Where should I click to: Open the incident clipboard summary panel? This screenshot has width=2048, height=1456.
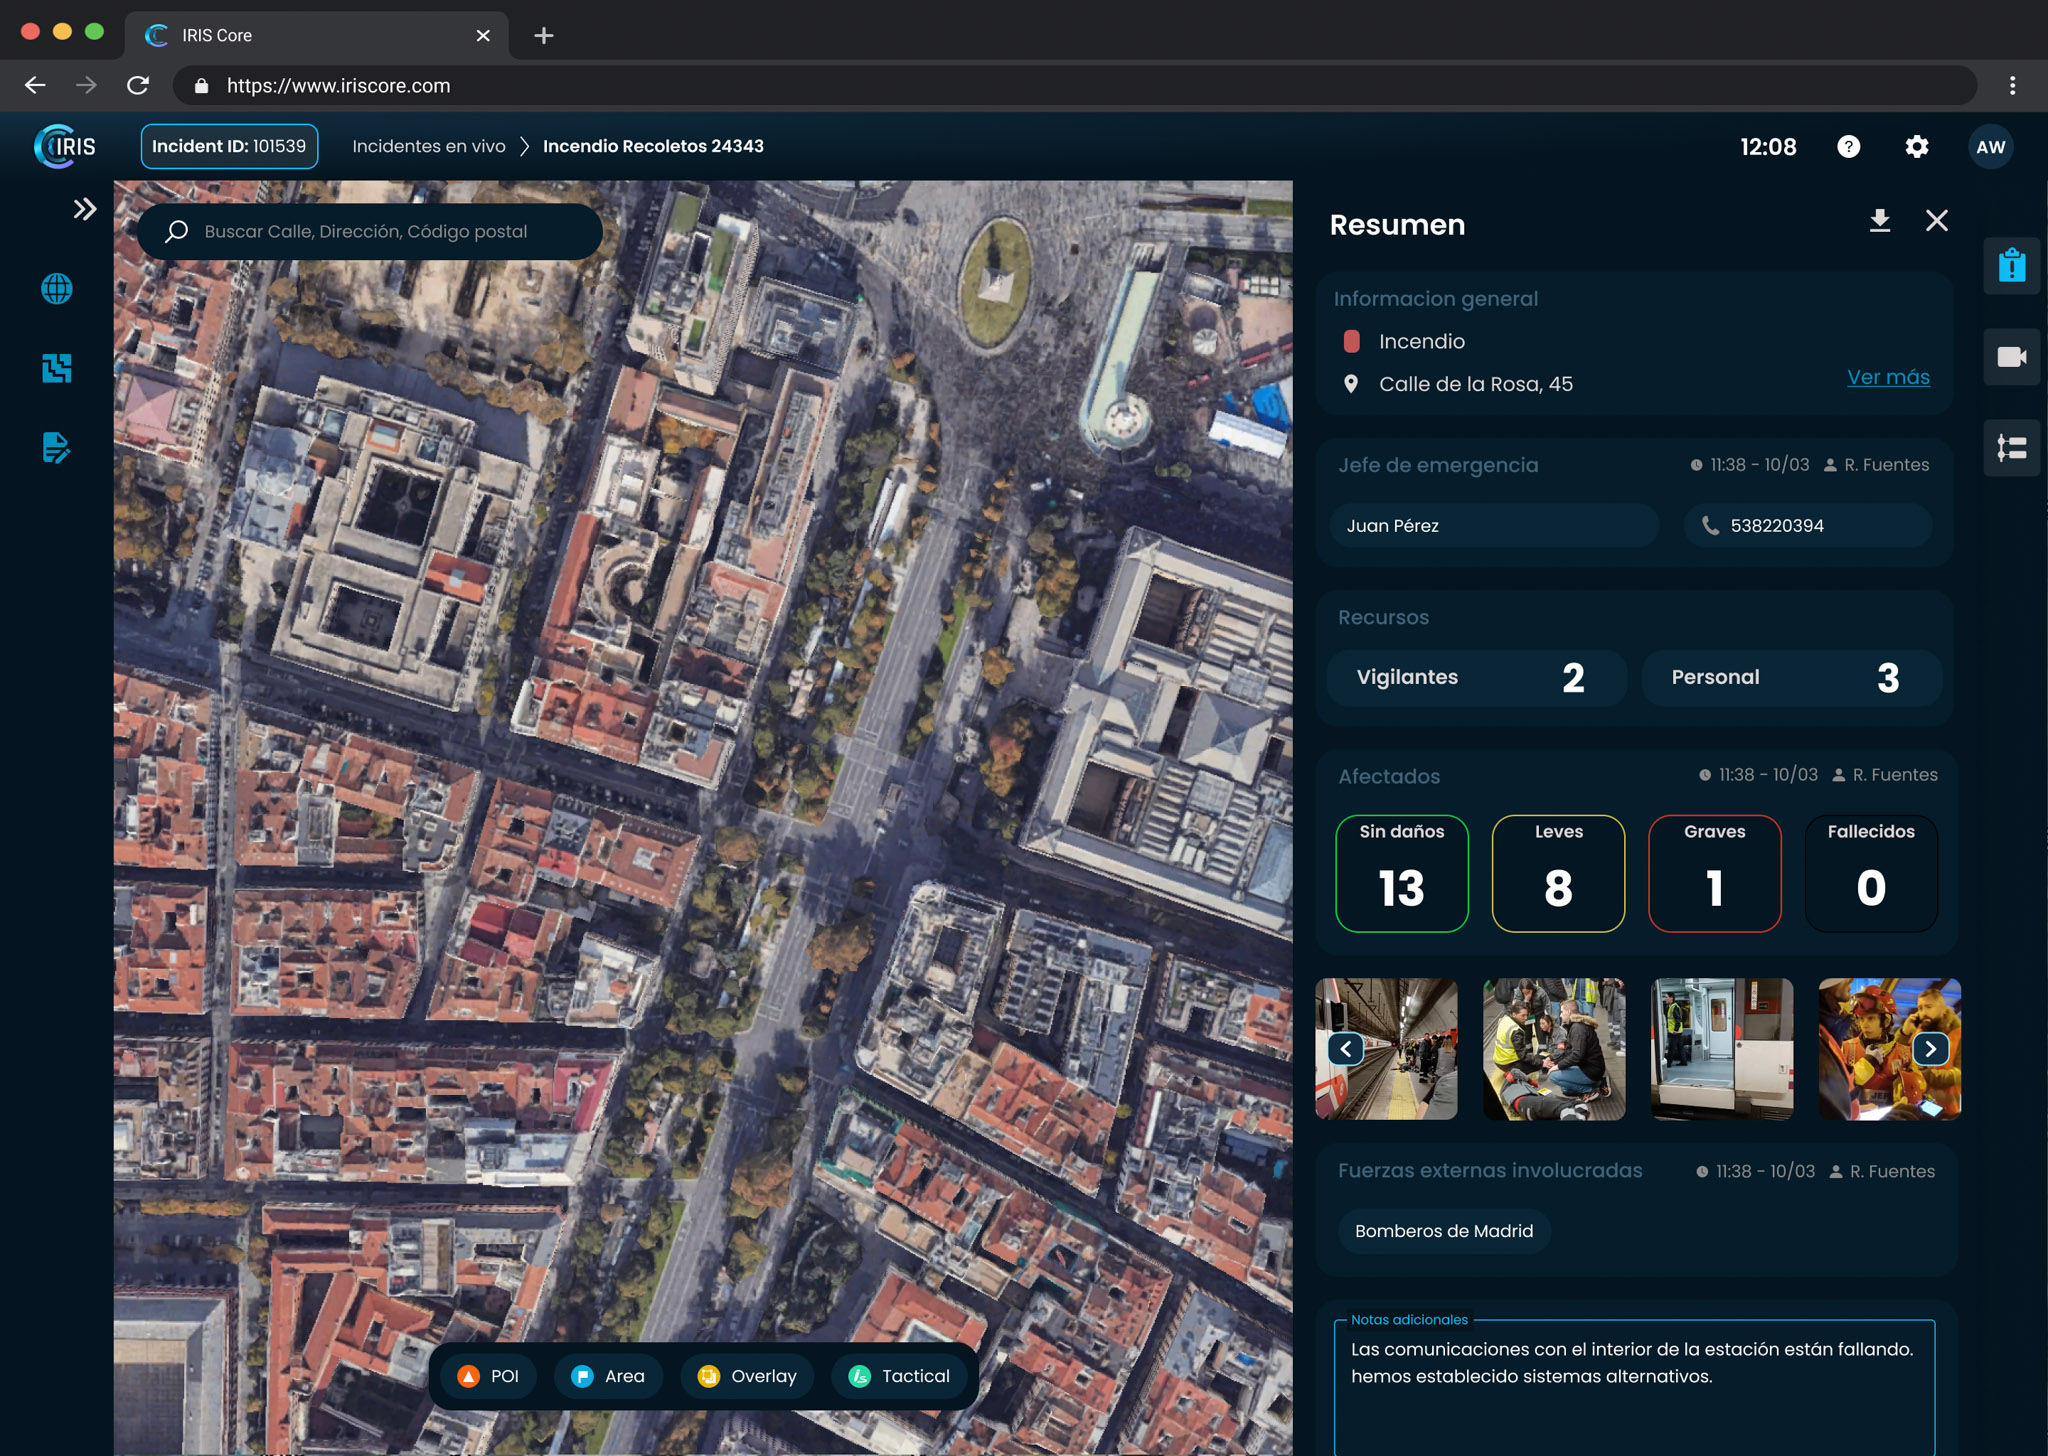pos(2011,266)
